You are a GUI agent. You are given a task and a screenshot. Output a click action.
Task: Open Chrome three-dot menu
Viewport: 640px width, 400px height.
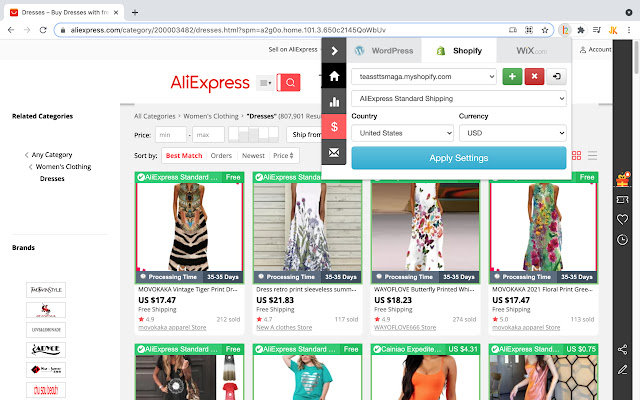629,30
